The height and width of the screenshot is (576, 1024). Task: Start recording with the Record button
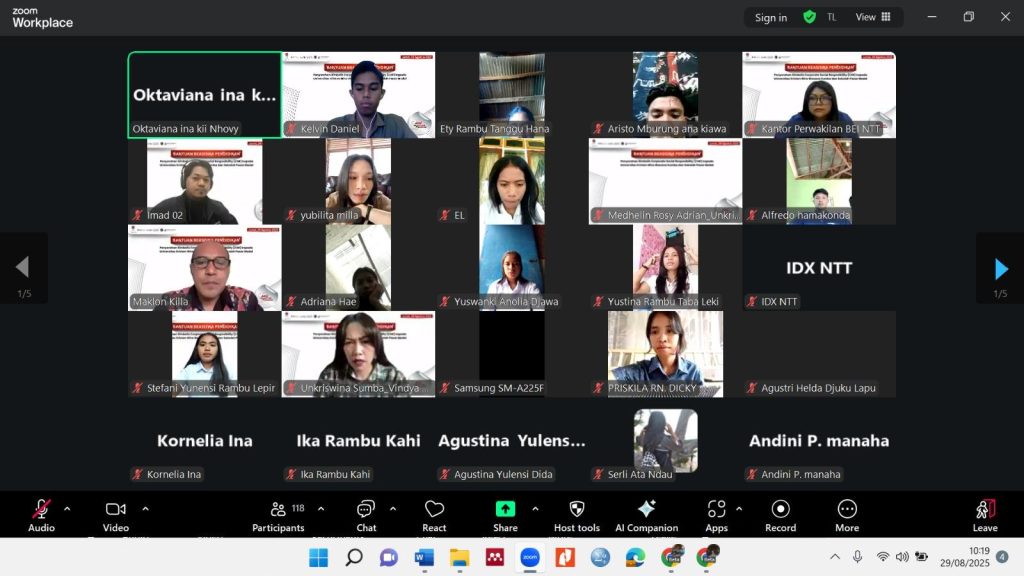(780, 515)
